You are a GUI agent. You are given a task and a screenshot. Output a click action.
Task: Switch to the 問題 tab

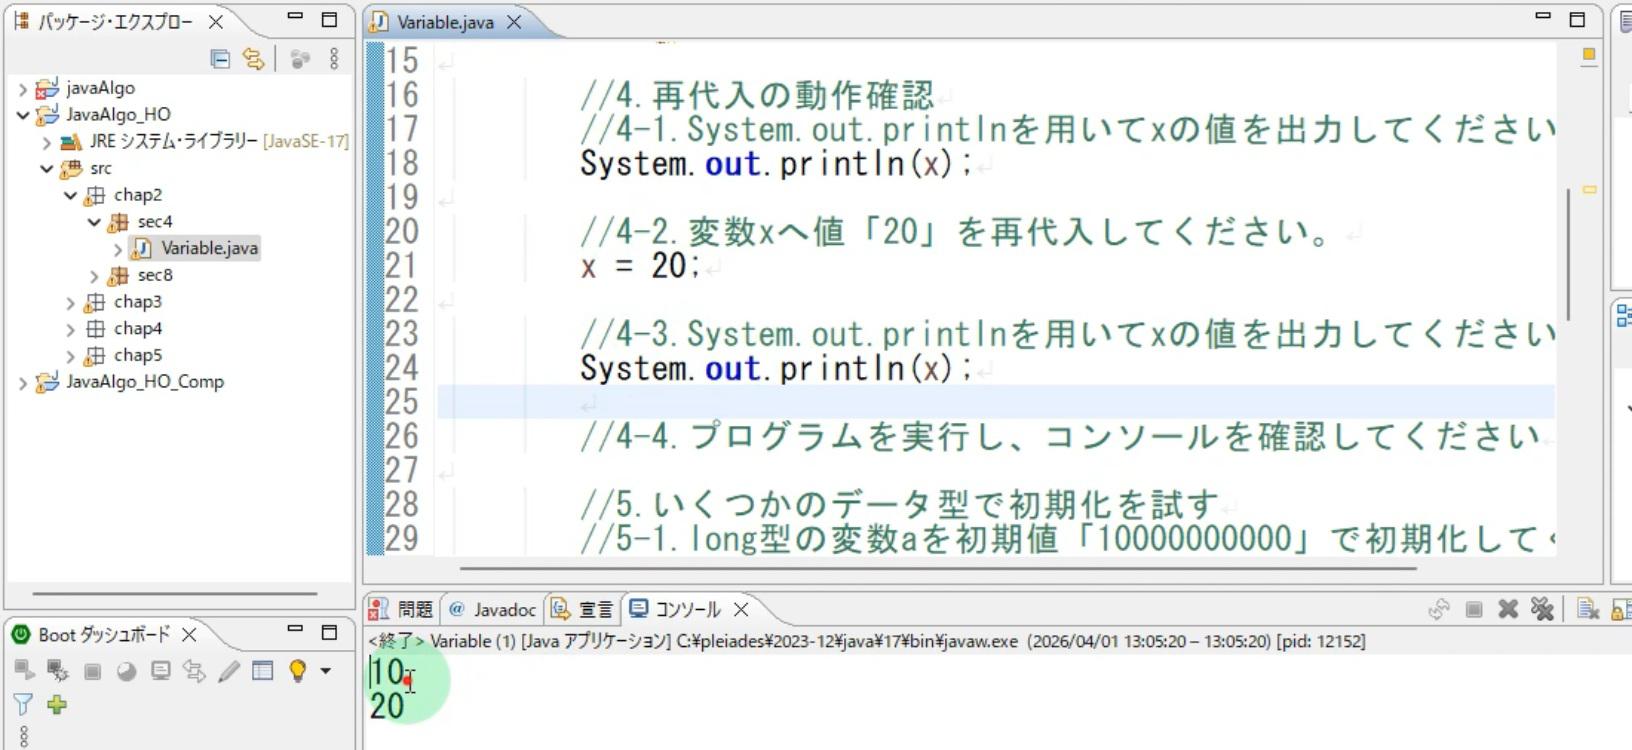pos(402,609)
